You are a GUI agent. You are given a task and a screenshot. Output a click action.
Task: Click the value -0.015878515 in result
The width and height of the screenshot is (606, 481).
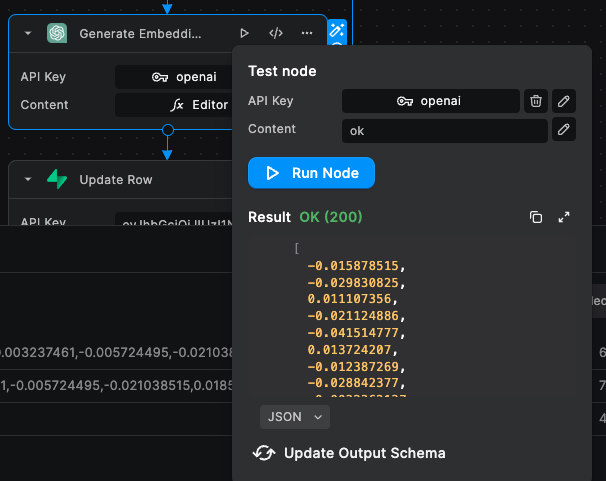(353, 266)
